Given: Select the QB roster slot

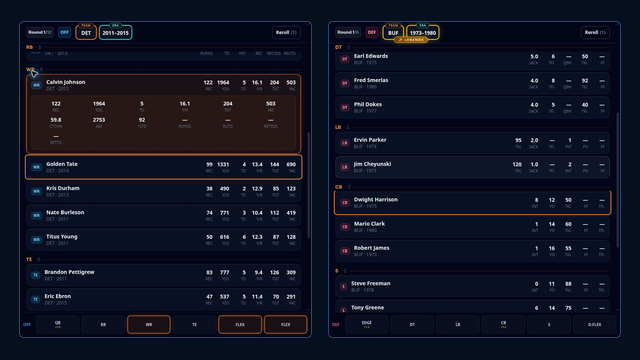Looking at the screenshot, I should pyautogui.click(x=58, y=324).
